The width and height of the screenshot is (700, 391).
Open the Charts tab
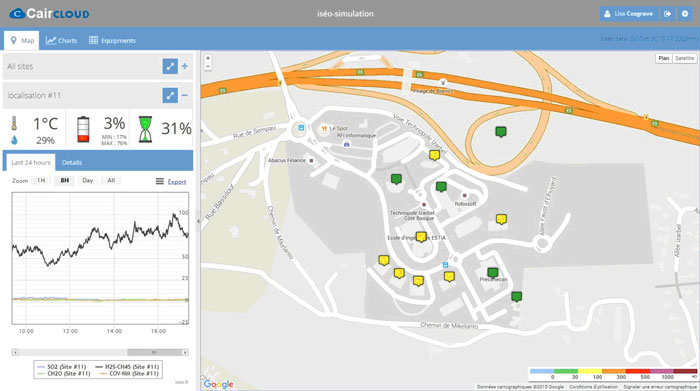(x=61, y=41)
